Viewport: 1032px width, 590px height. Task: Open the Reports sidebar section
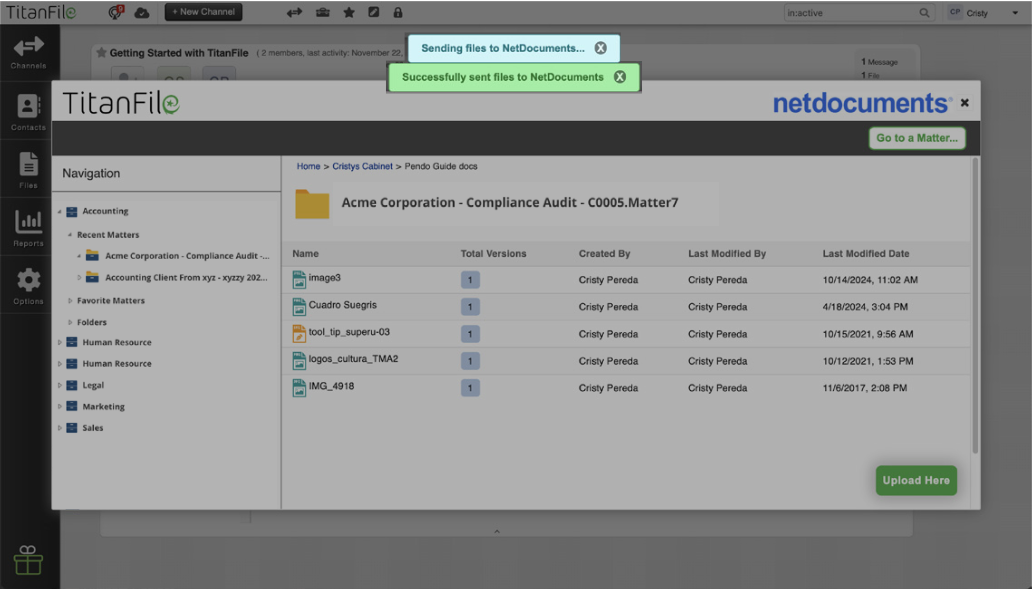29,228
